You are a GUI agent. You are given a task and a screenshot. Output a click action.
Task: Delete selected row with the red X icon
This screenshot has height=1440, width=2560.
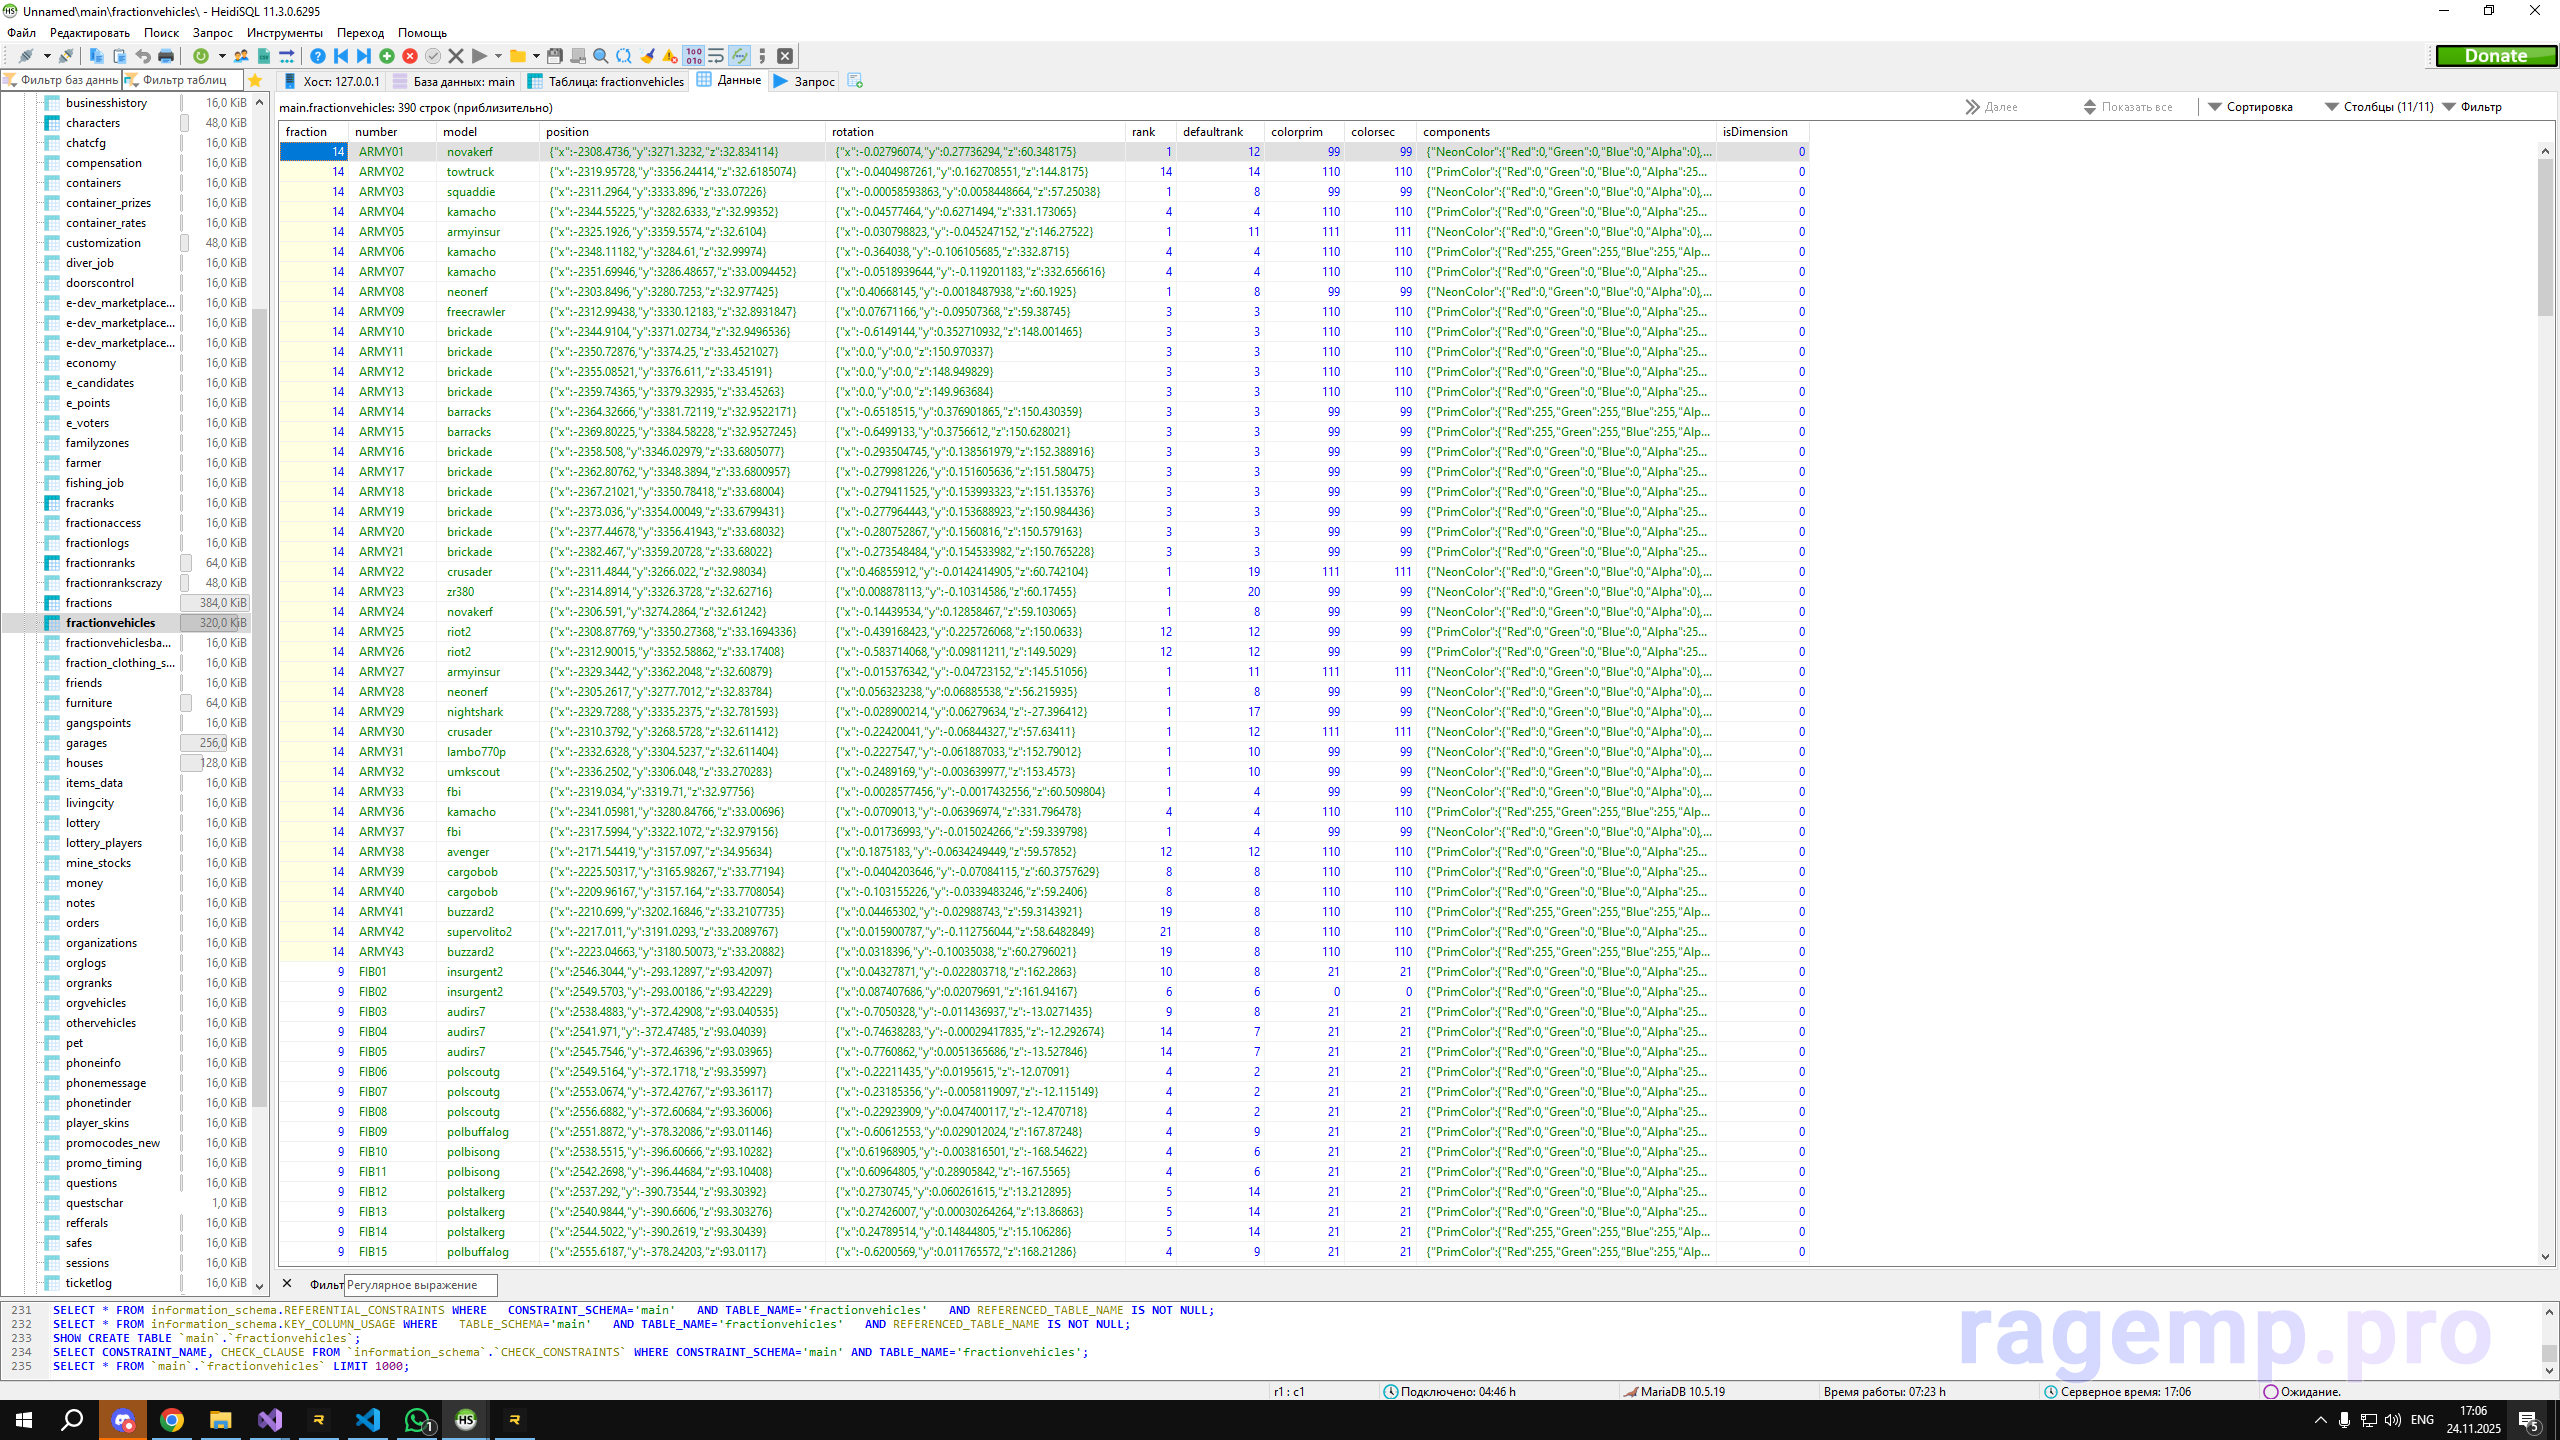[x=409, y=56]
